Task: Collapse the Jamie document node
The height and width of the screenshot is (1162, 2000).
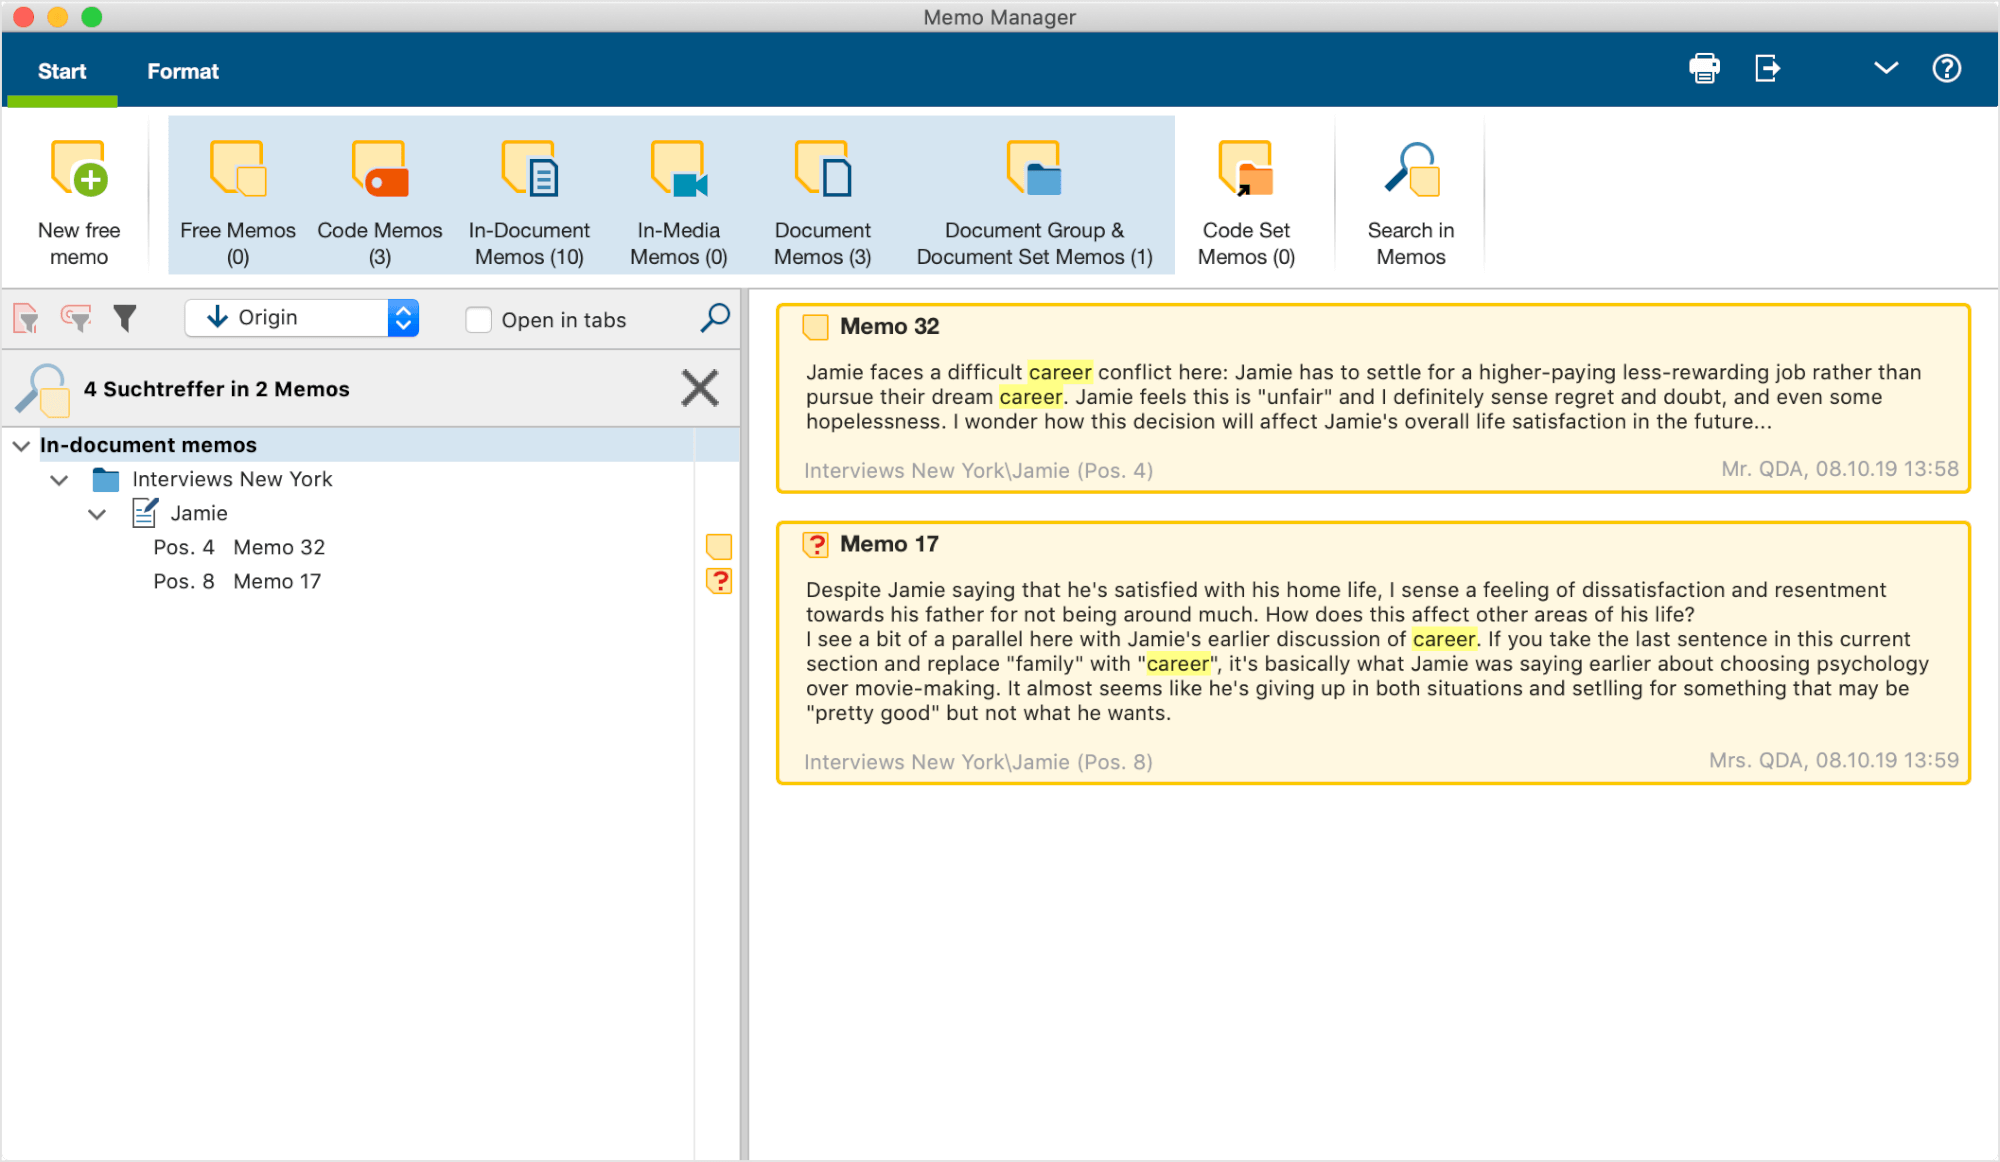Action: point(97,514)
